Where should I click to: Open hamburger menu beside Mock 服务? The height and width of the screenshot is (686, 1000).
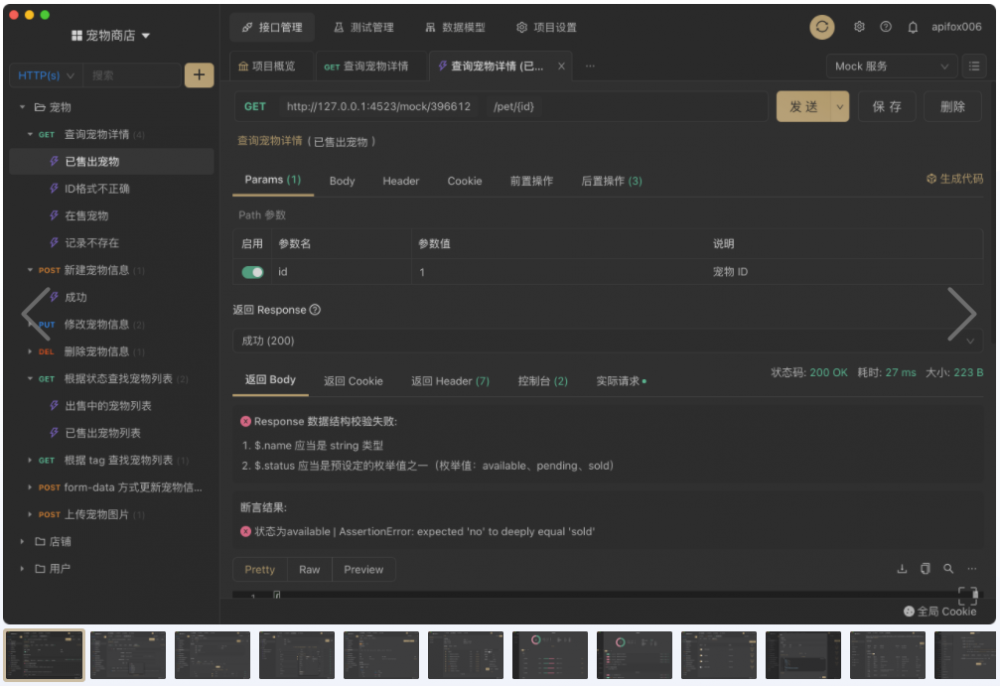point(974,66)
